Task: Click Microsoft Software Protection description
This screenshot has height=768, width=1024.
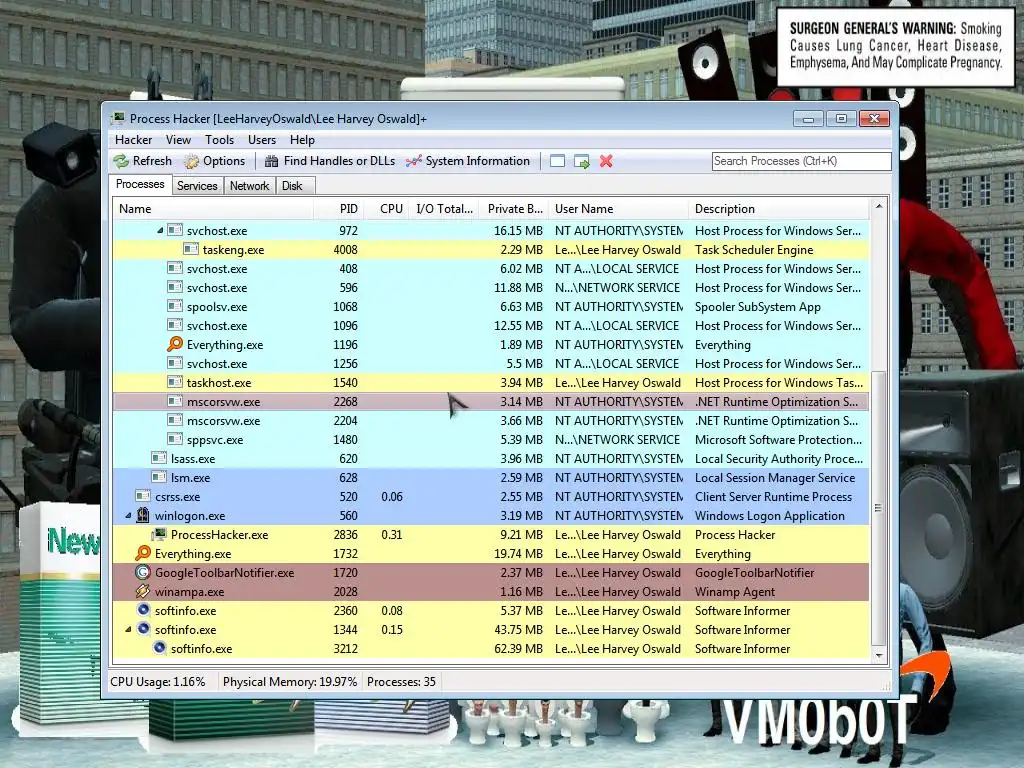Action: (x=778, y=439)
